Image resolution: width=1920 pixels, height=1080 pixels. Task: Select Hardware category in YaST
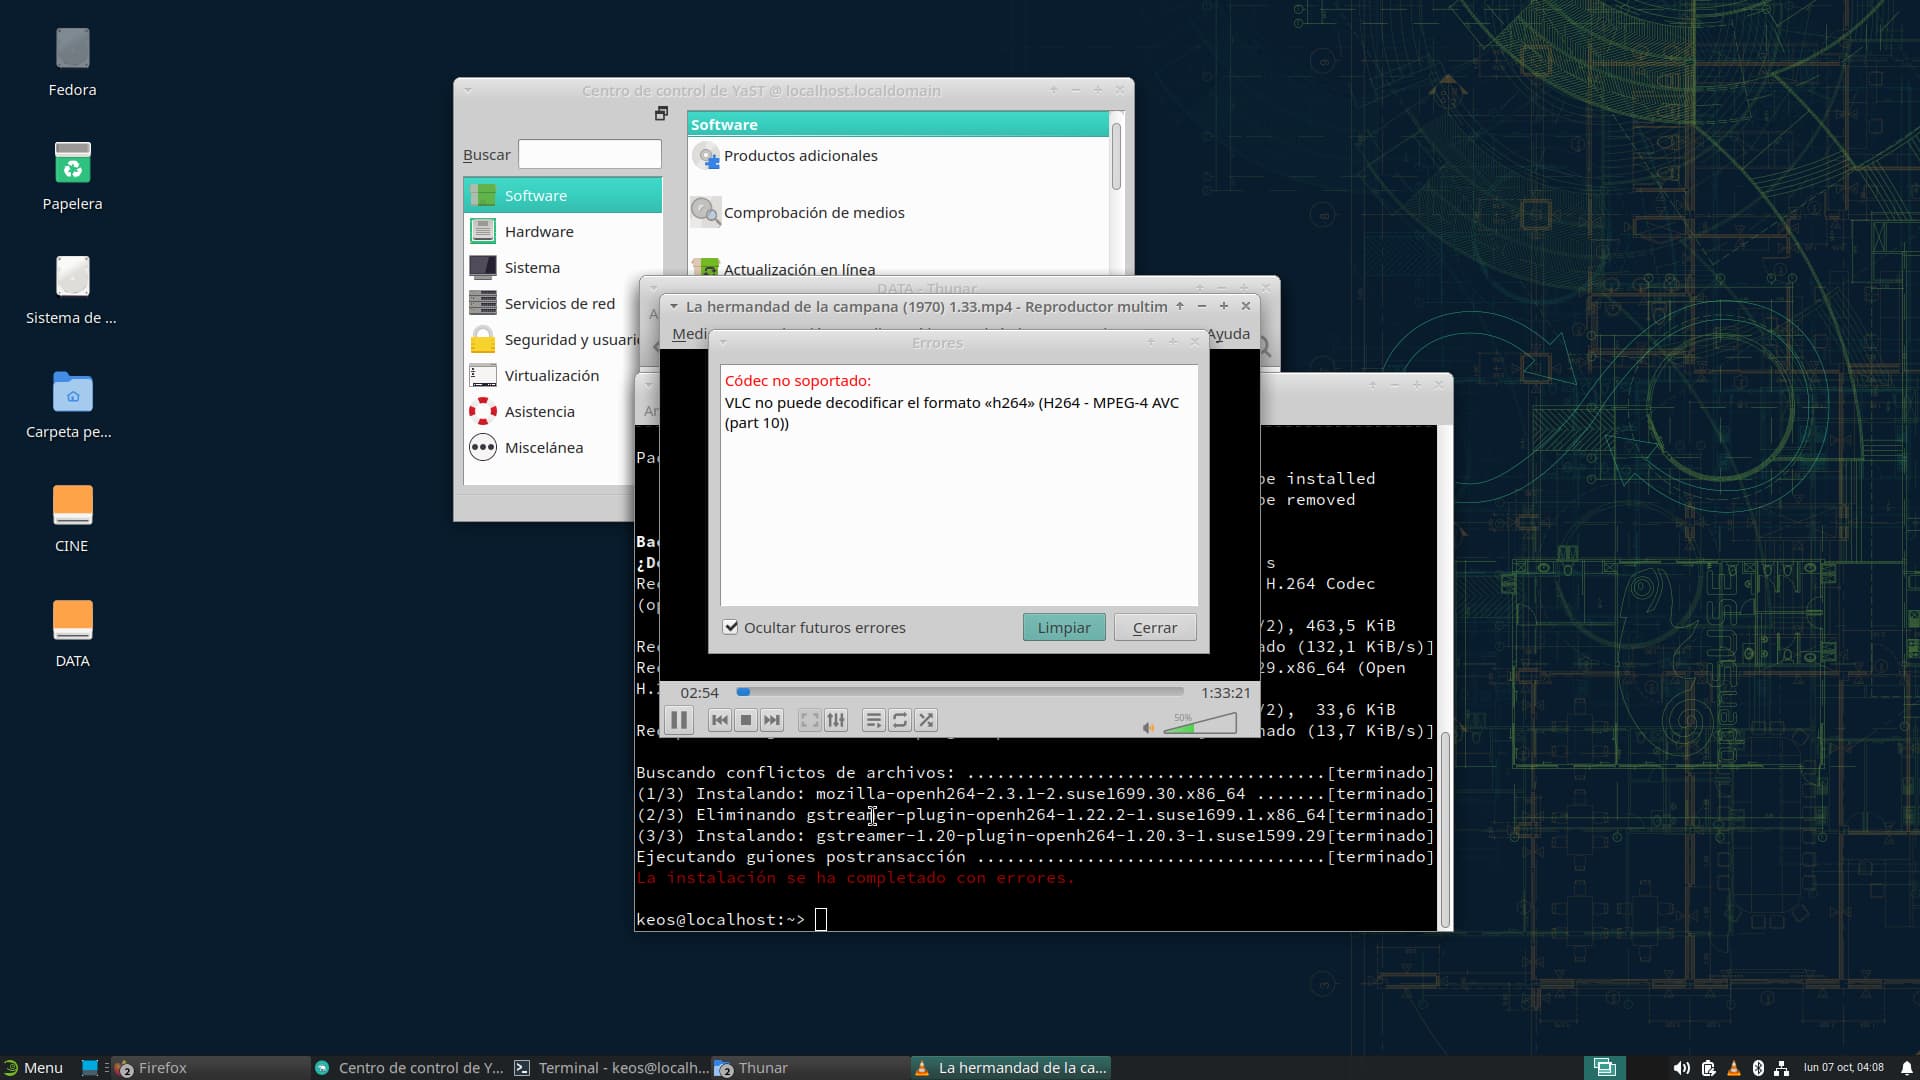click(x=539, y=231)
